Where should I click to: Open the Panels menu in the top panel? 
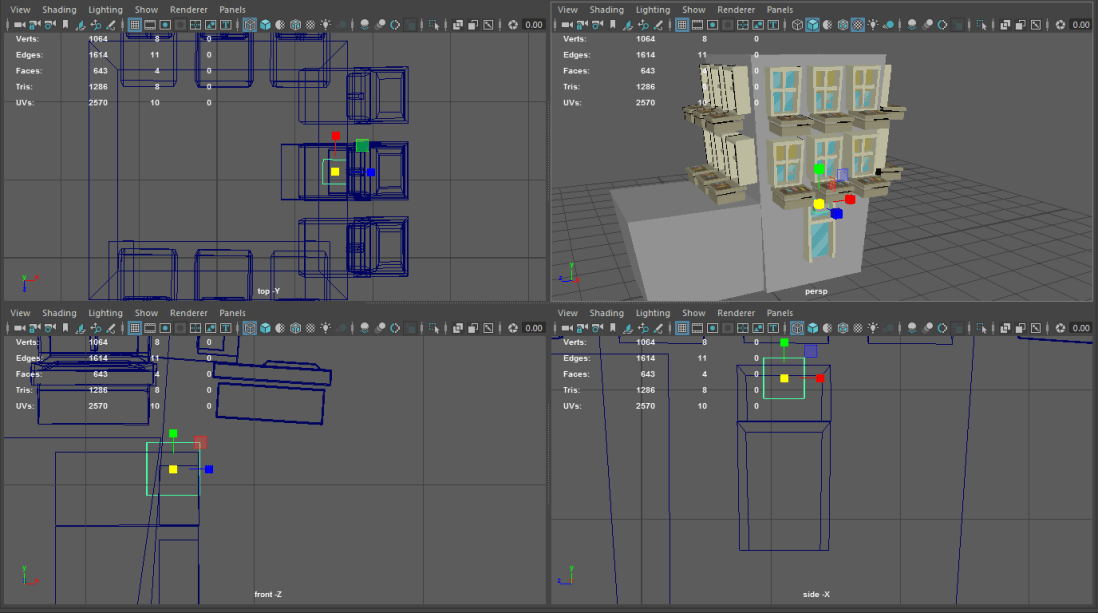click(x=232, y=9)
